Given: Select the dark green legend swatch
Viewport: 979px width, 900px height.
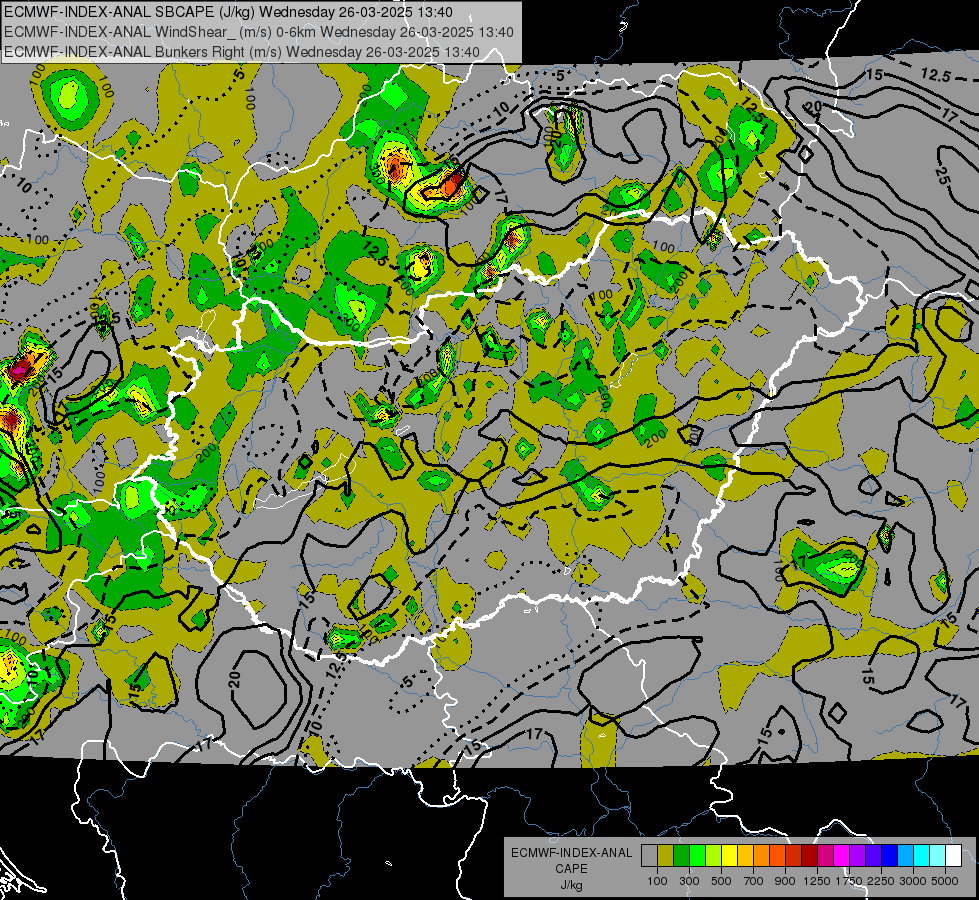Looking at the screenshot, I should pyautogui.click(x=681, y=856).
